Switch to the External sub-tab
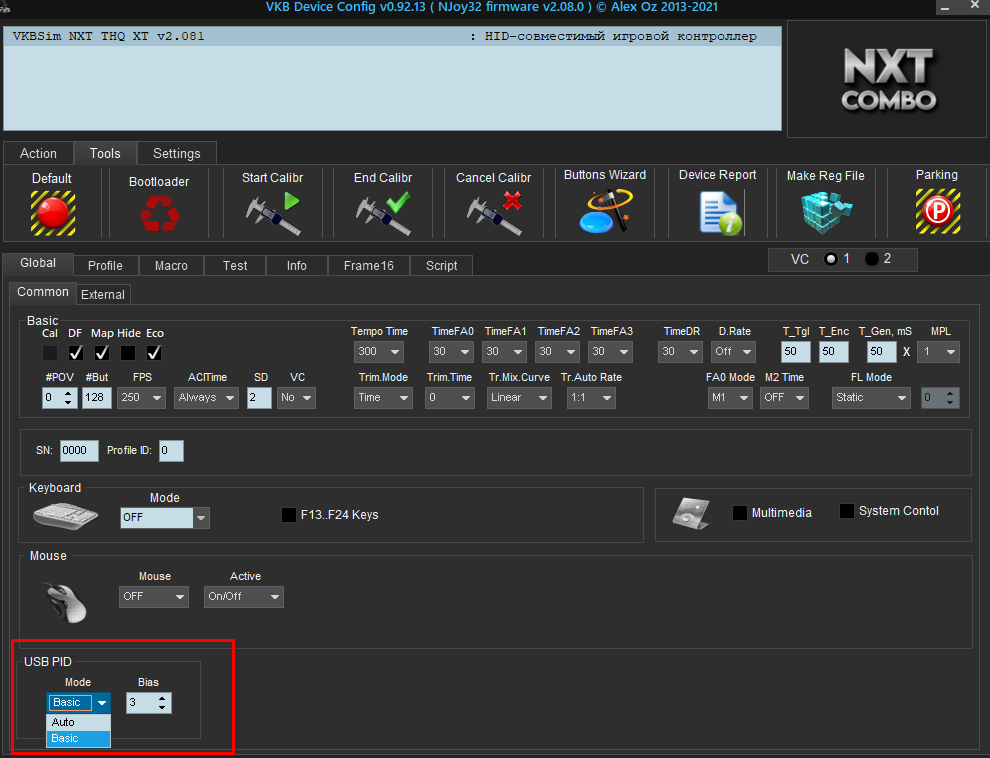The image size is (990, 758). pyautogui.click(x=103, y=294)
